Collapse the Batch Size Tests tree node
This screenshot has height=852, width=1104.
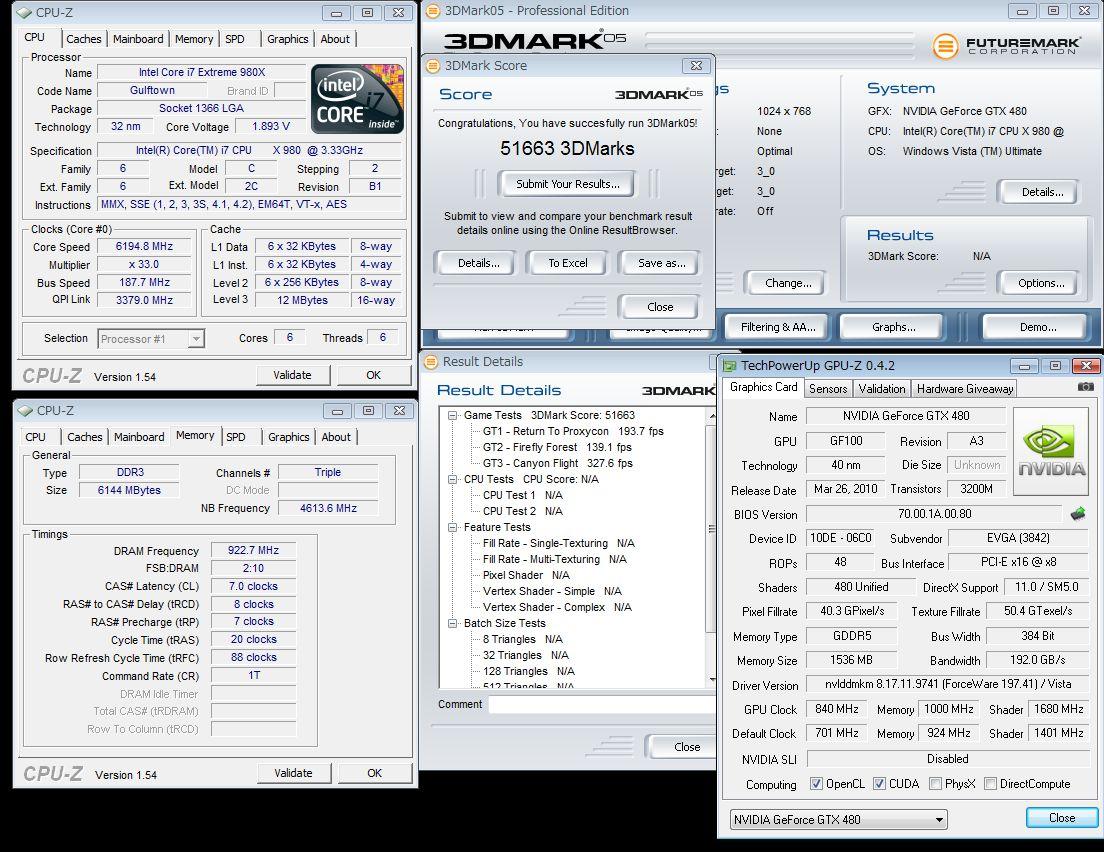pyautogui.click(x=453, y=623)
